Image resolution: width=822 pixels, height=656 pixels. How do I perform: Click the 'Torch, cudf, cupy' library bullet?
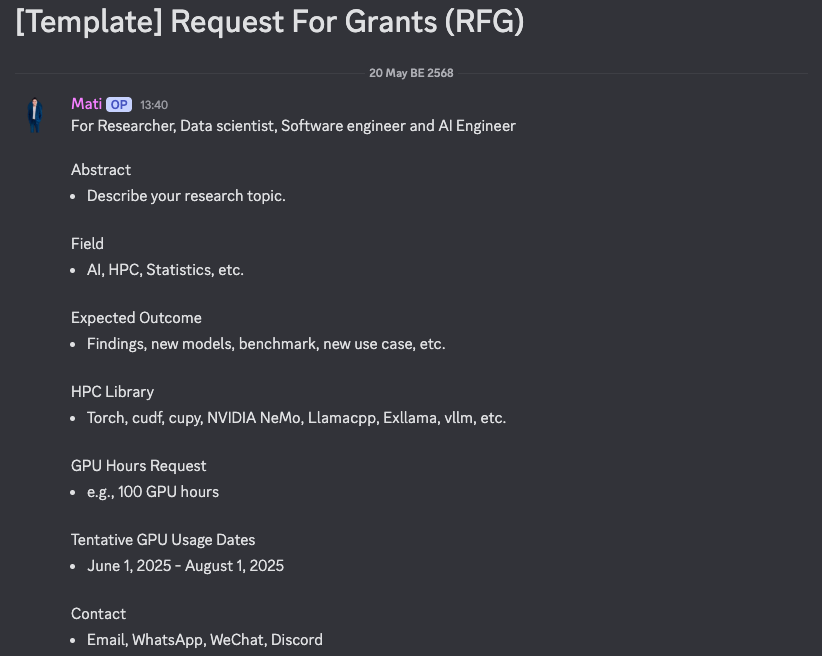[x=296, y=418]
